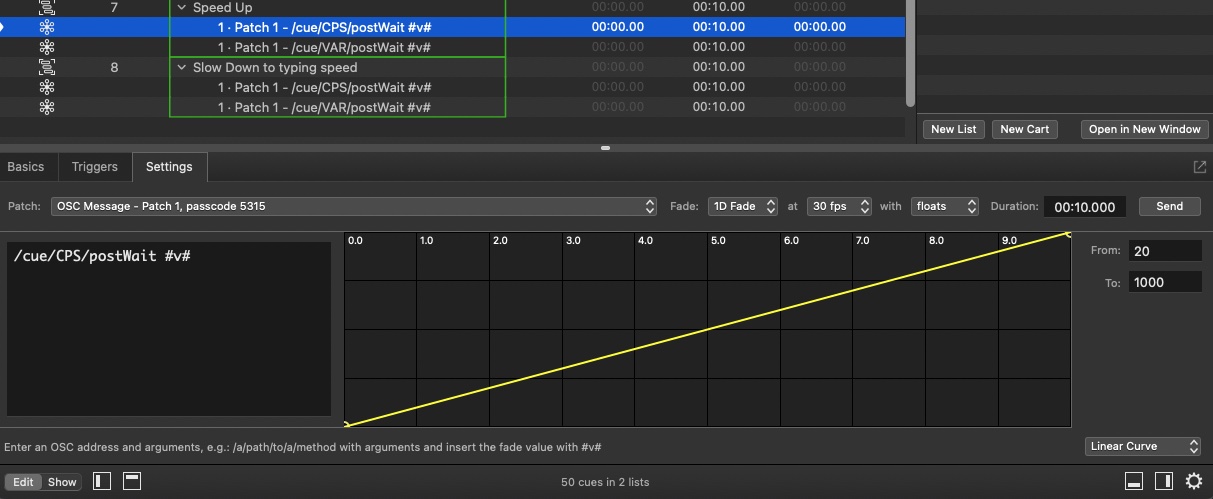Open the OSC Message patch dropdown

coord(355,206)
